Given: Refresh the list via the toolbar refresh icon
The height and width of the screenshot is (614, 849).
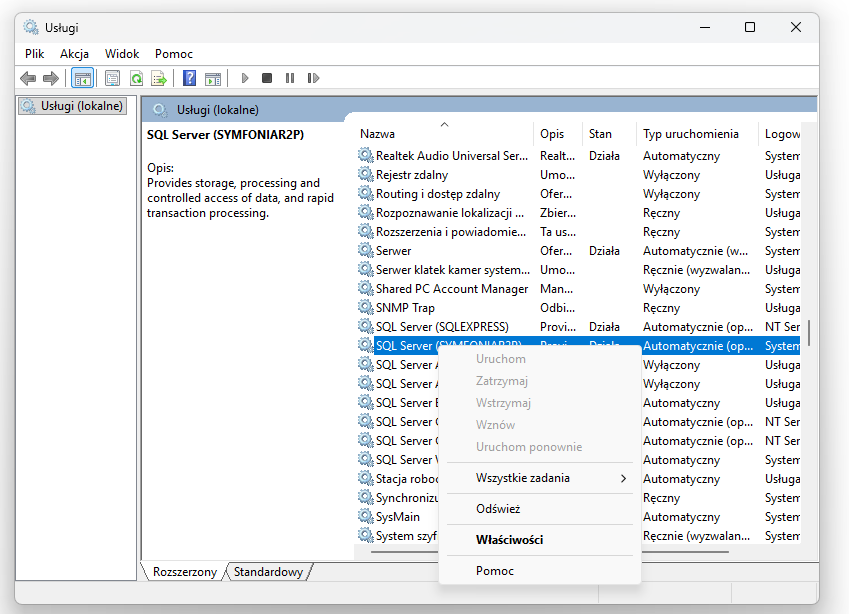Looking at the screenshot, I should (x=136, y=79).
